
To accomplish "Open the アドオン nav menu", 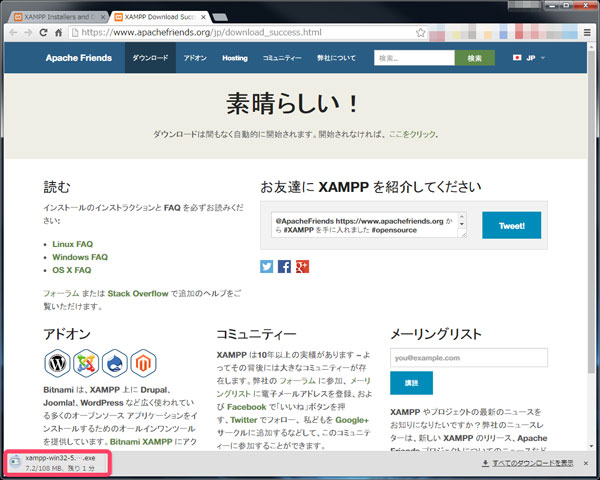I will pyautogui.click(x=195, y=58).
